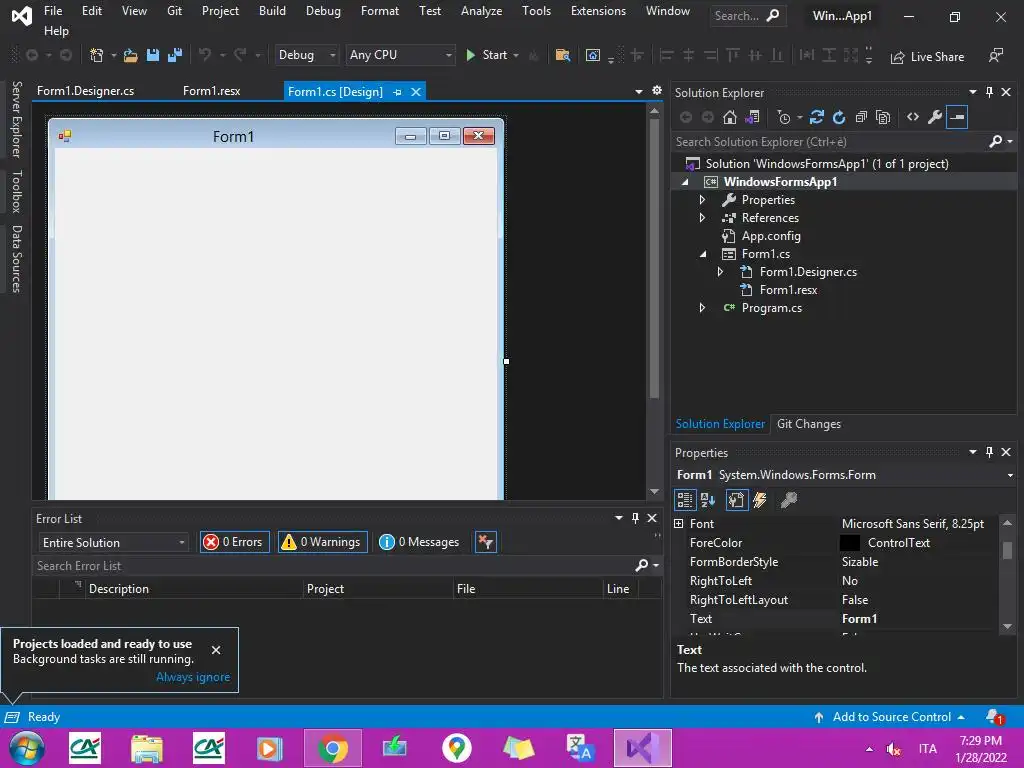Toggle Show All Files in Solution Explorer
This screenshot has height=768, width=1024.
[883, 117]
